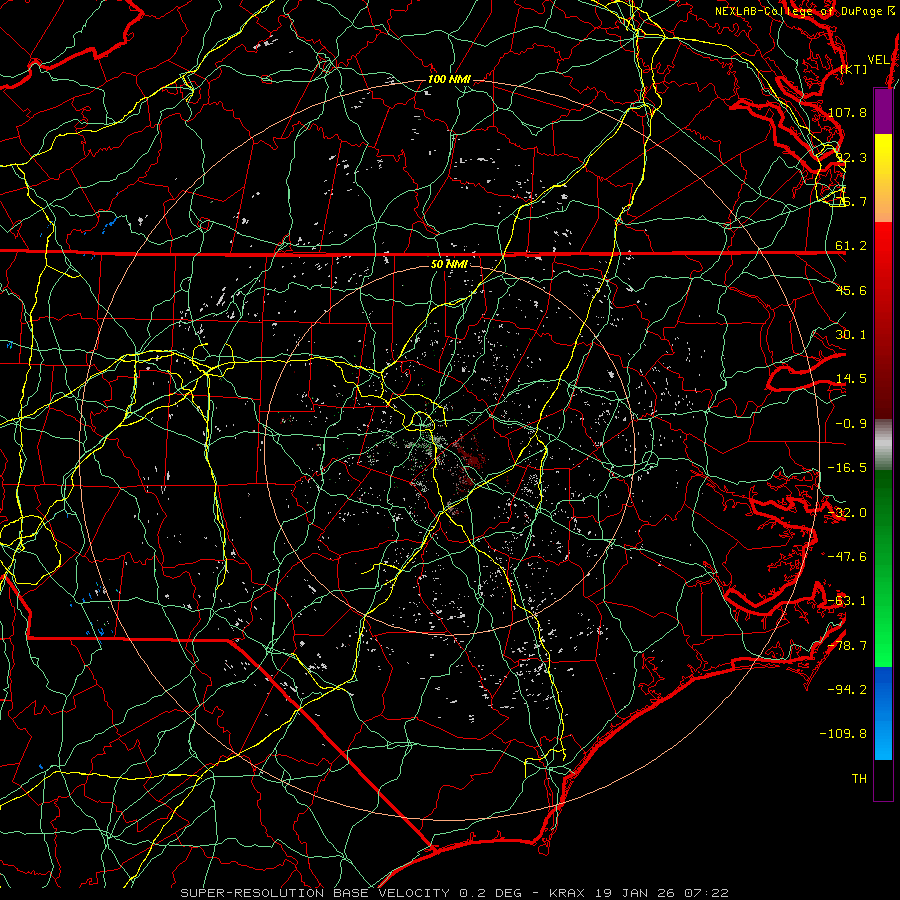Screen dimensions: 900x900
Task: Click the TH legend label
Action: tap(859, 779)
